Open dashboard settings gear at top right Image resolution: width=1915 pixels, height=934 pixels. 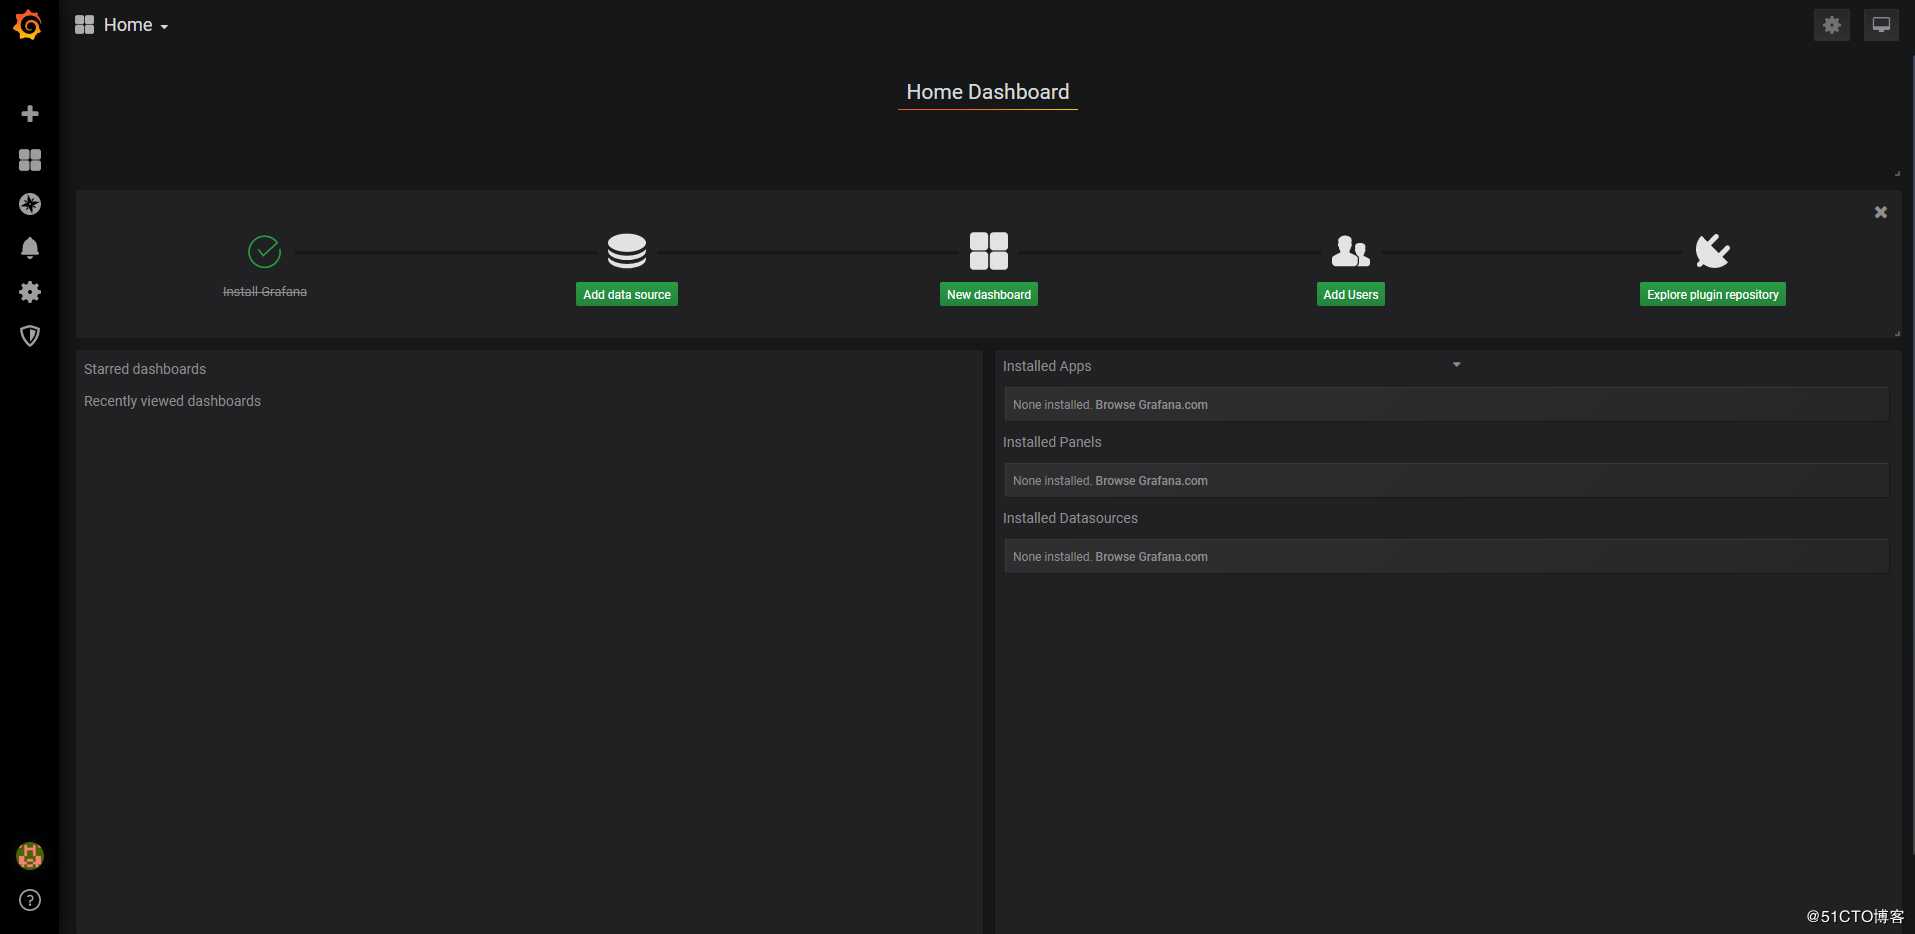pos(1832,25)
